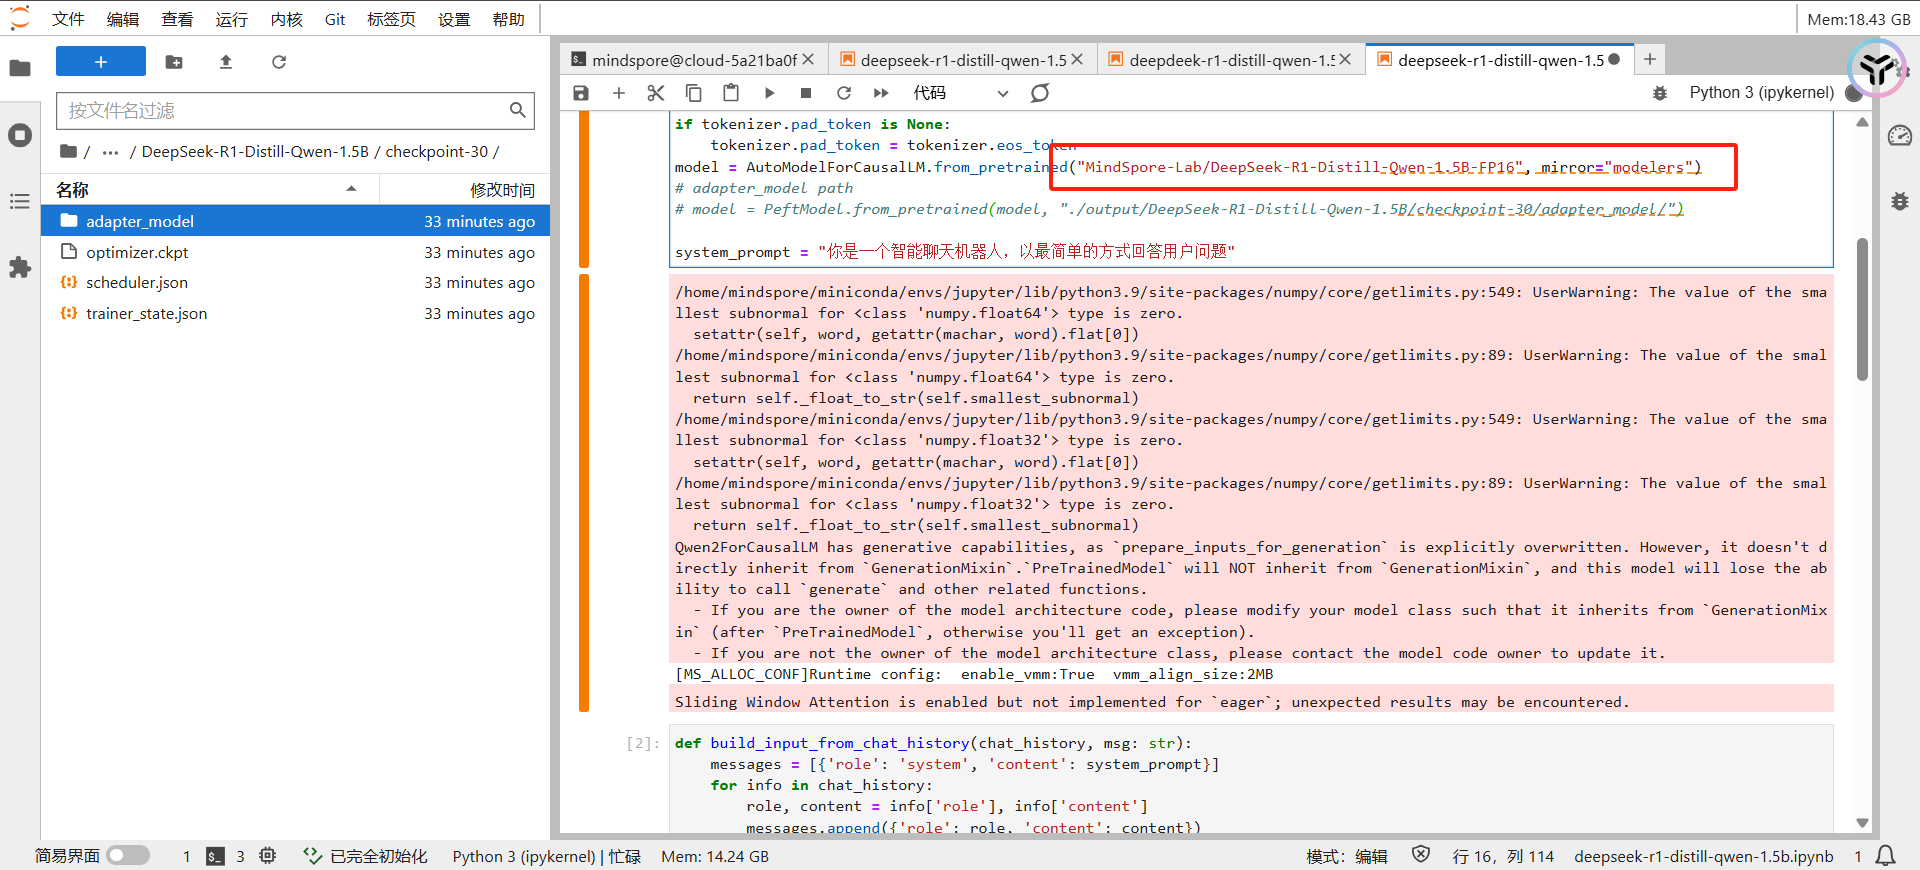Open the extension manager puzzle icon
Image resolution: width=1920 pixels, height=870 pixels.
(x=20, y=268)
